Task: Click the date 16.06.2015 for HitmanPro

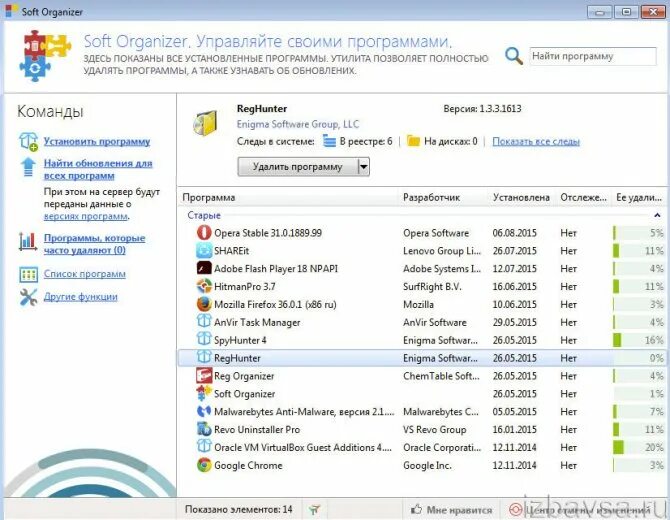Action: click(x=514, y=286)
